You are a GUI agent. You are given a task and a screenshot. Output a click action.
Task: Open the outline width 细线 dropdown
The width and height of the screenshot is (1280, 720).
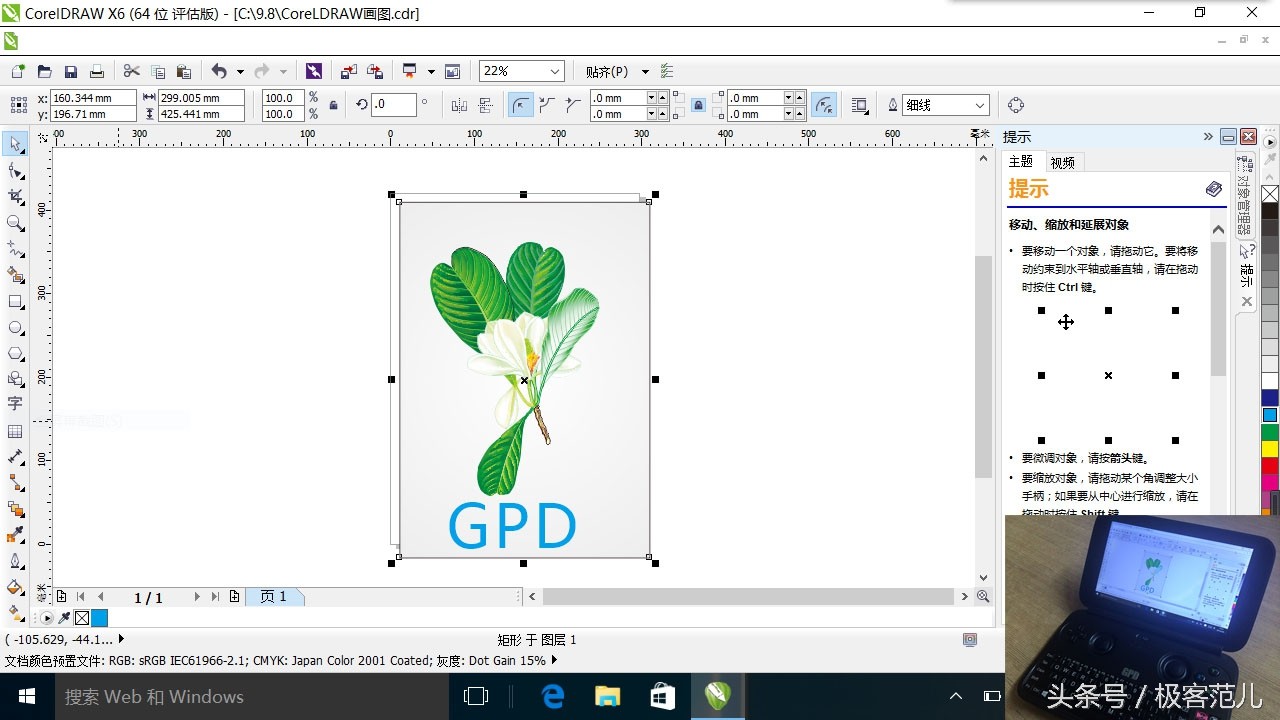[x=980, y=105]
